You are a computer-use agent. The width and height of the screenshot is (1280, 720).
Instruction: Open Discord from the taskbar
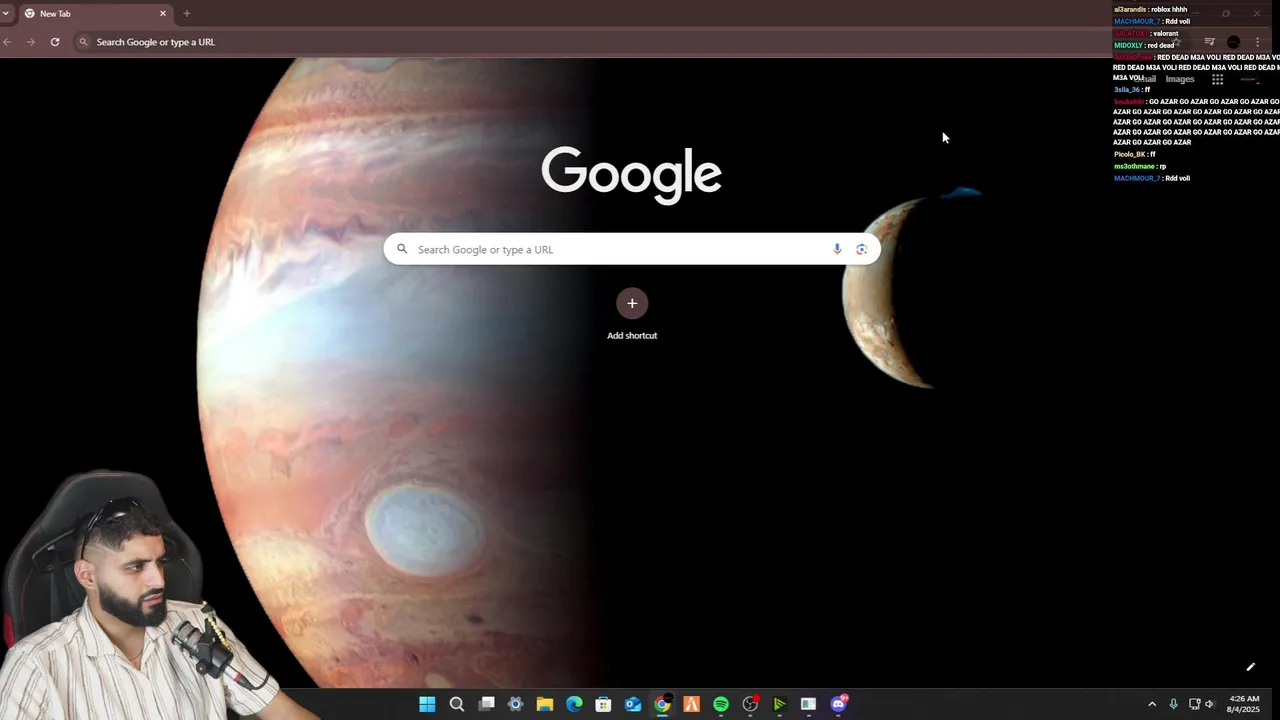838,704
